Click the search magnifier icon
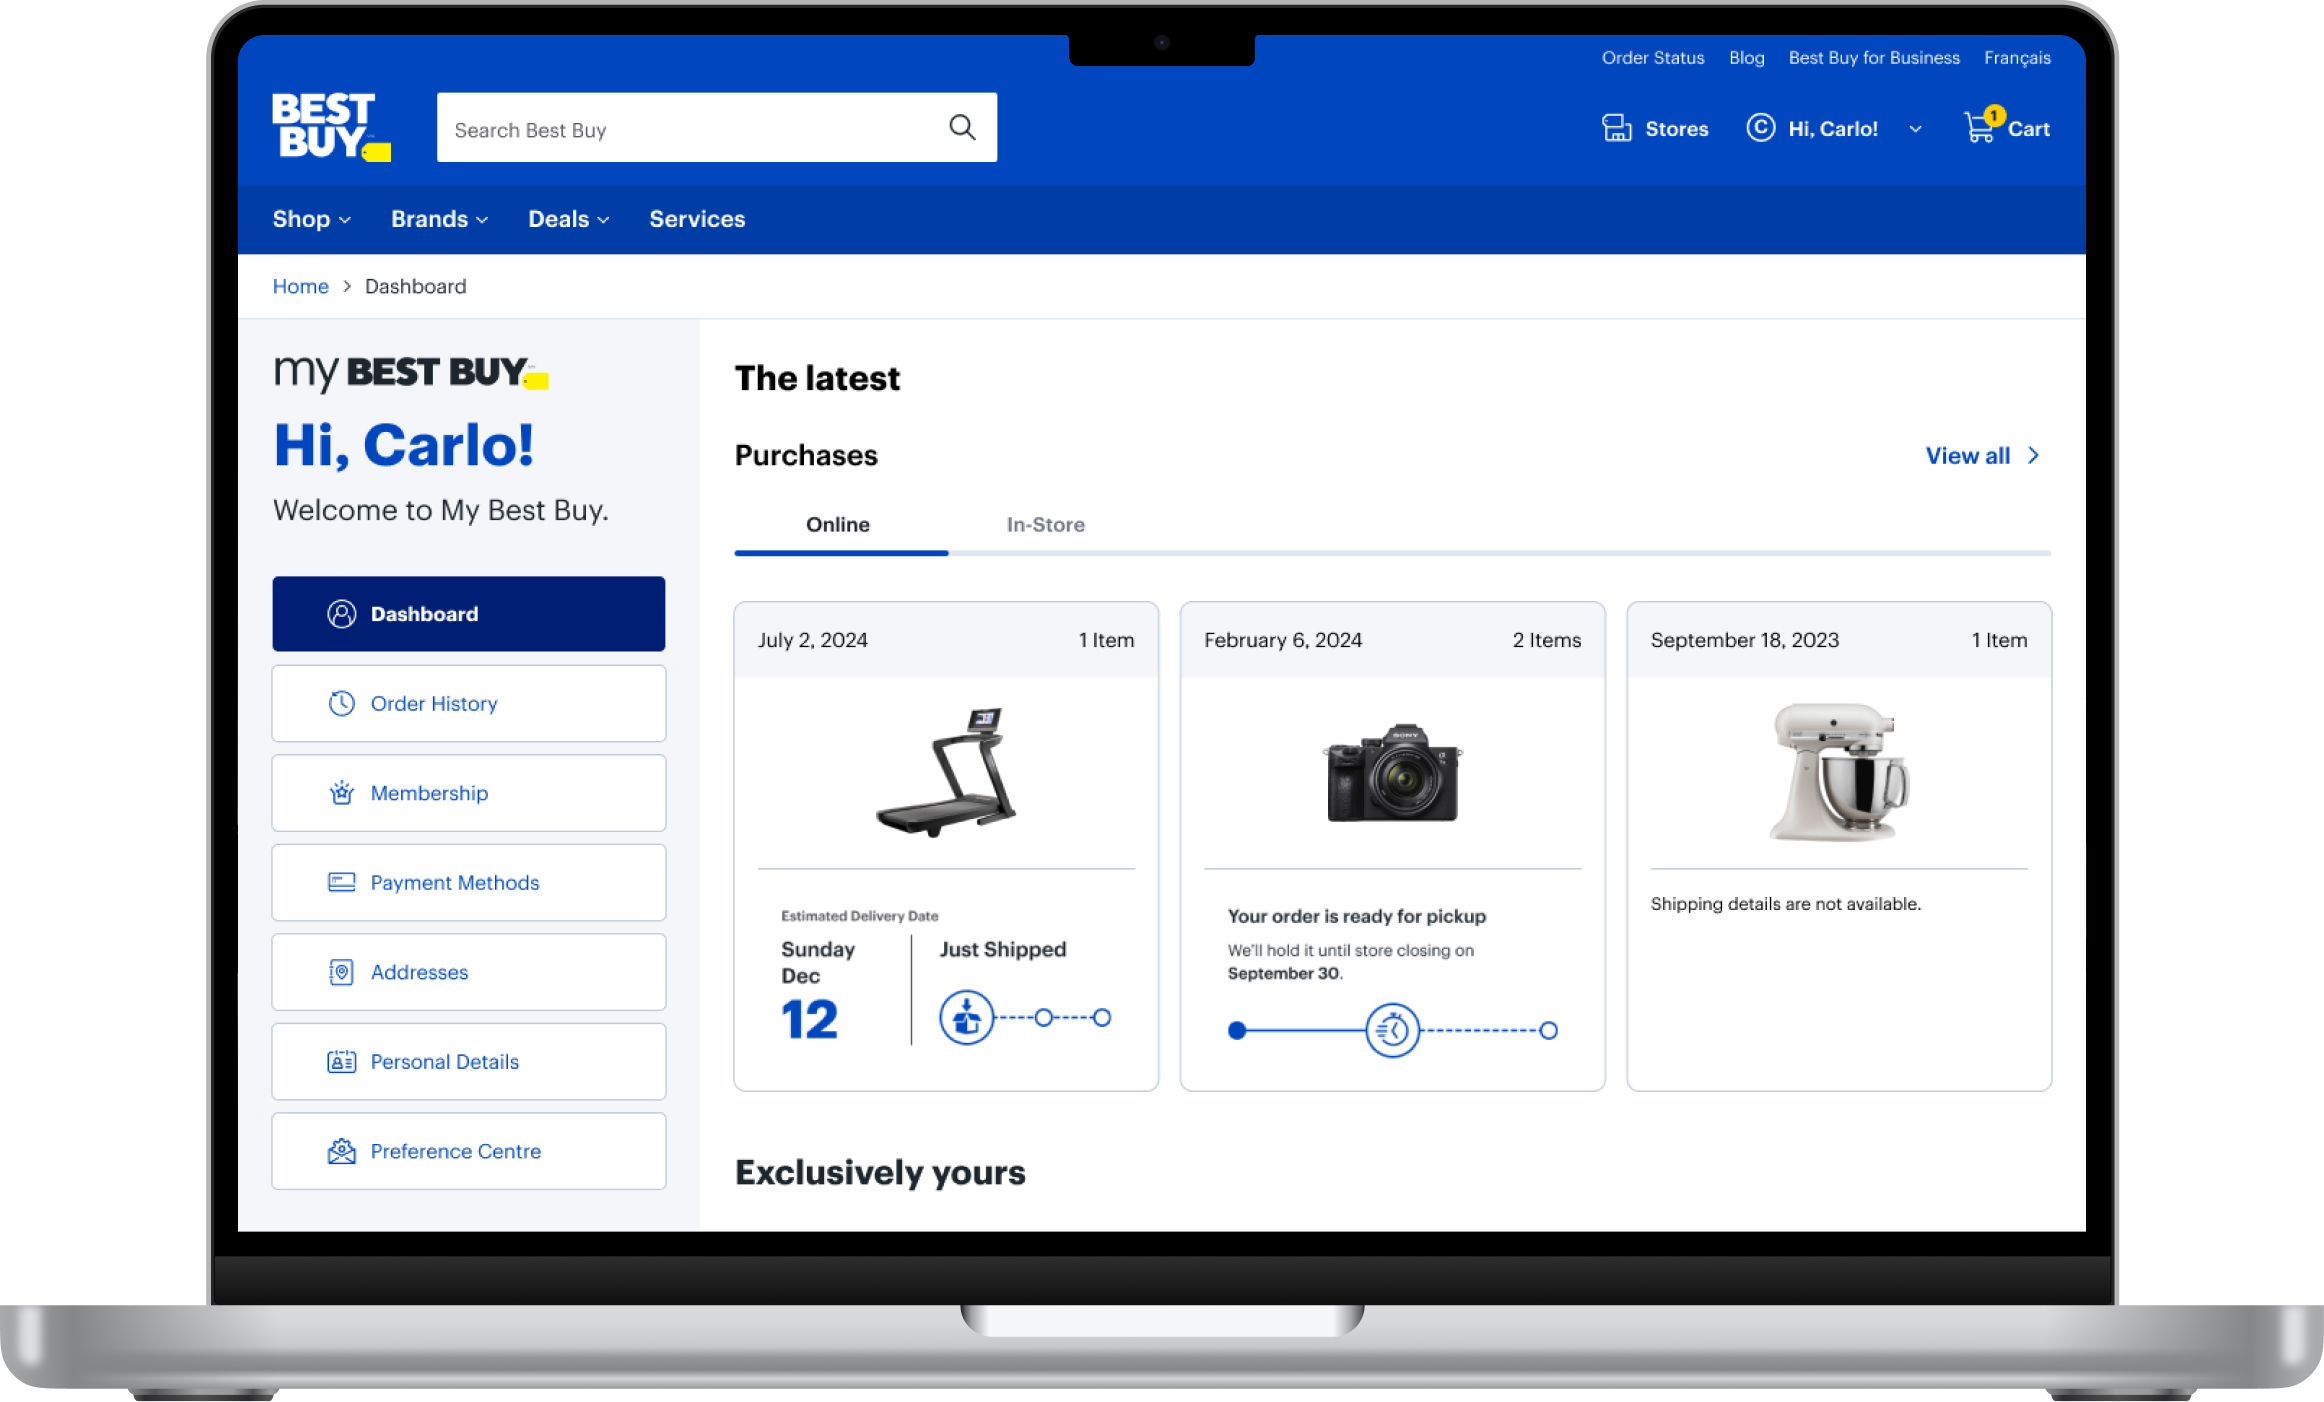Image resolution: width=2324 pixels, height=1402 pixels. point(962,127)
